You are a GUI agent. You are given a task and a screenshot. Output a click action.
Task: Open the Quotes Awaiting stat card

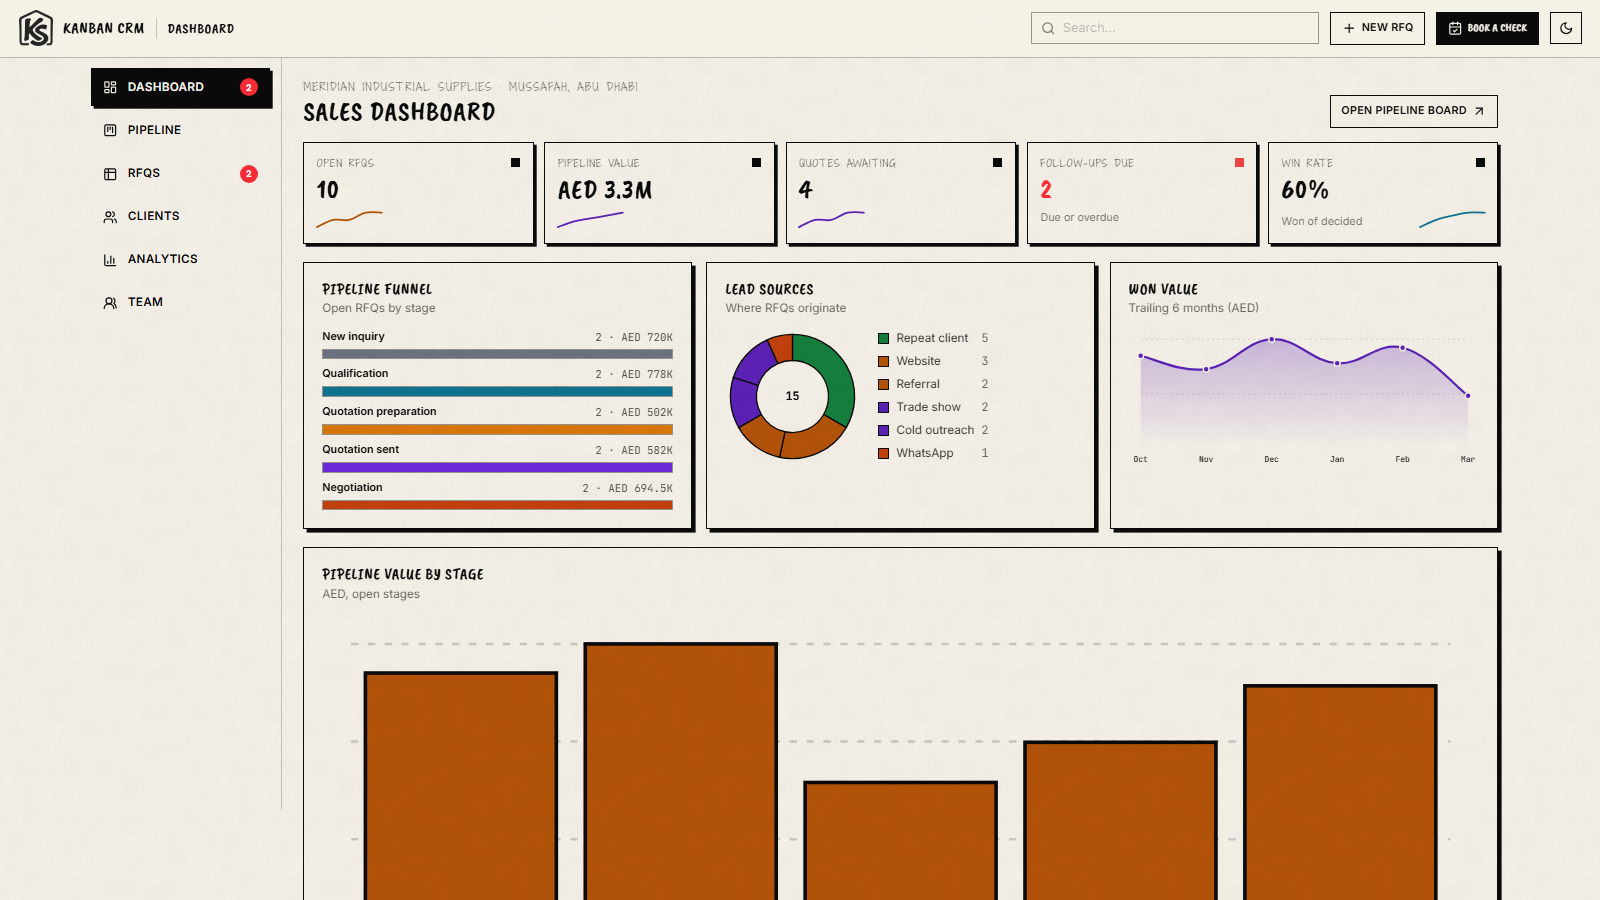coord(901,193)
